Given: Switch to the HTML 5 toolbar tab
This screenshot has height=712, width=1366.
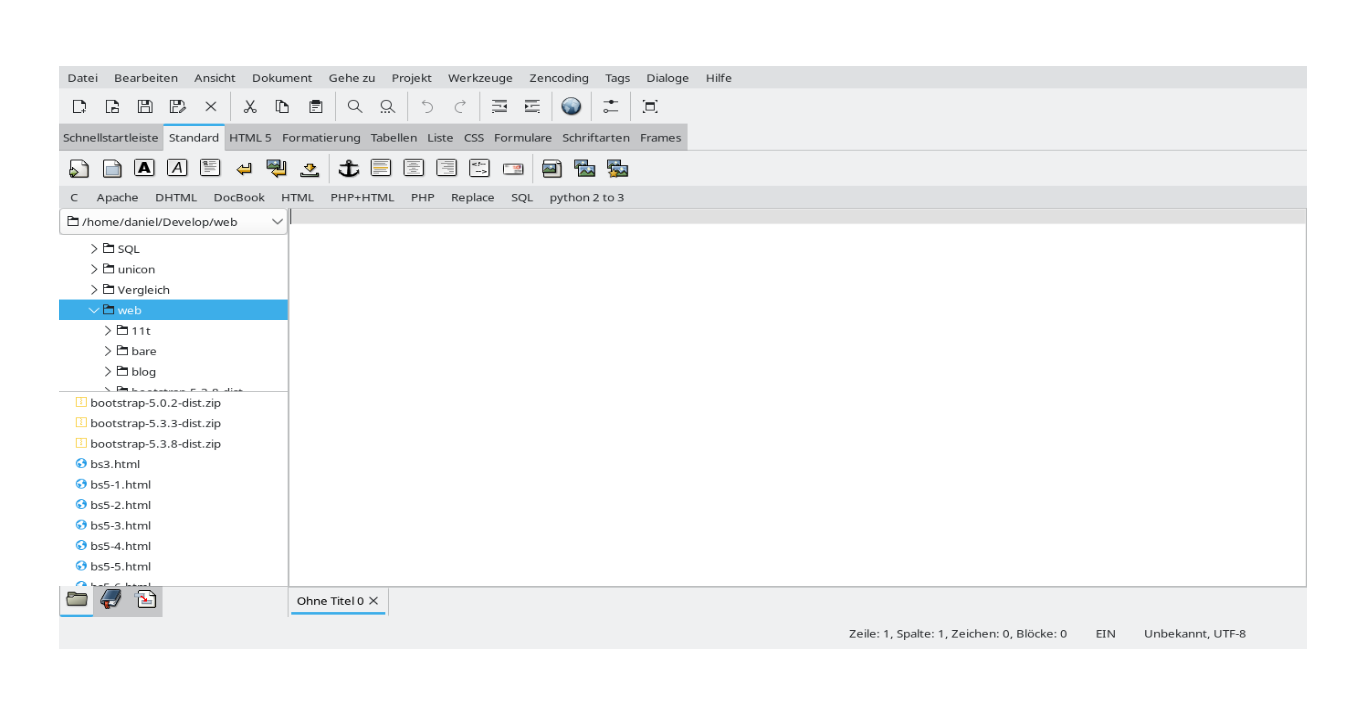Looking at the screenshot, I should [x=250, y=137].
